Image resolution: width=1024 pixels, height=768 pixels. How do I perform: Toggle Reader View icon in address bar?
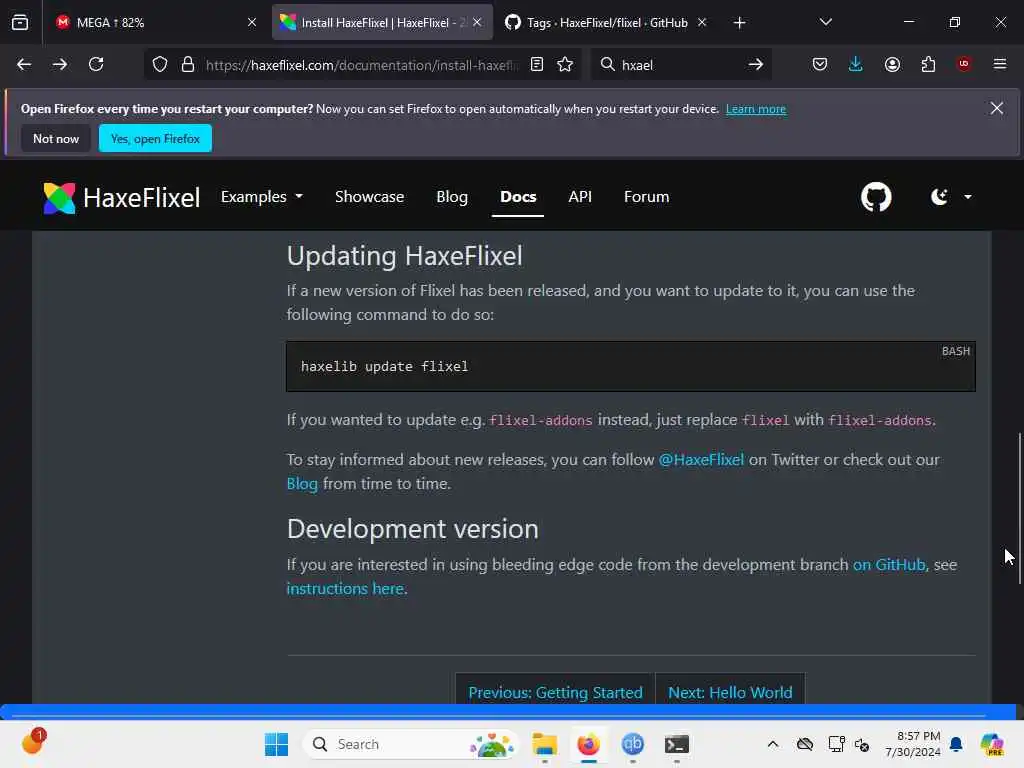[537, 65]
